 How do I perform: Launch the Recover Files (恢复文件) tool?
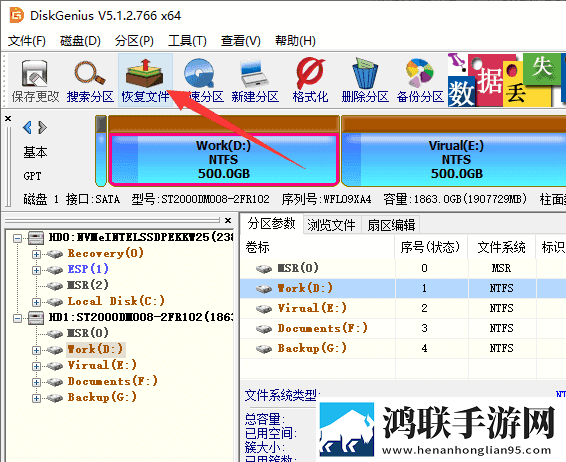[145, 80]
